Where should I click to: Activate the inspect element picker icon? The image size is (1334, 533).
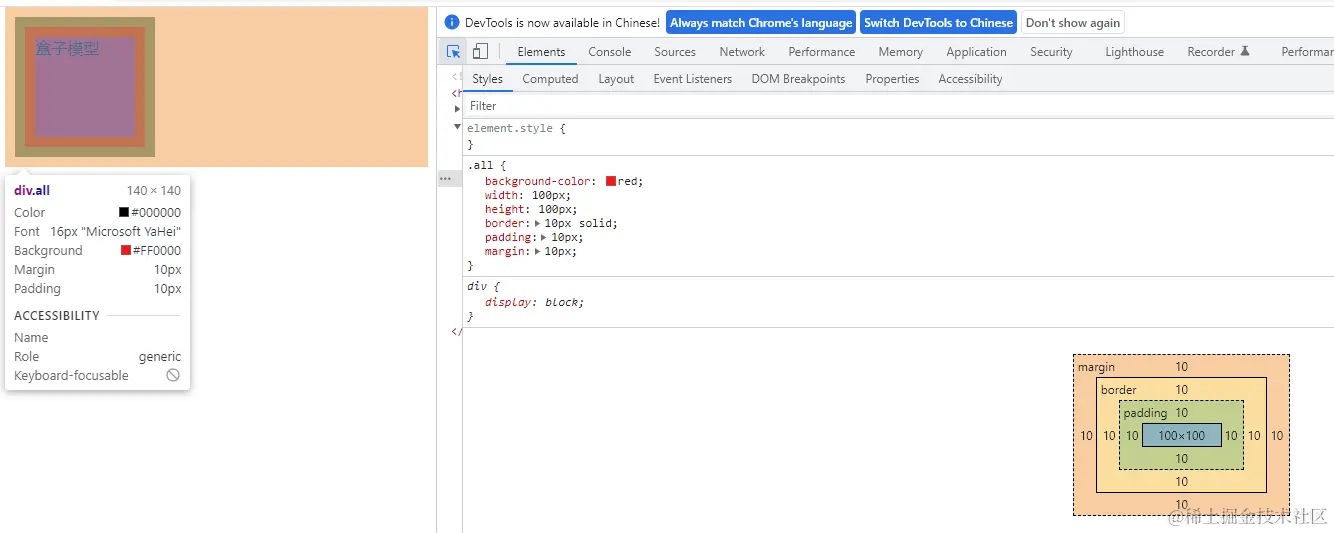point(454,52)
